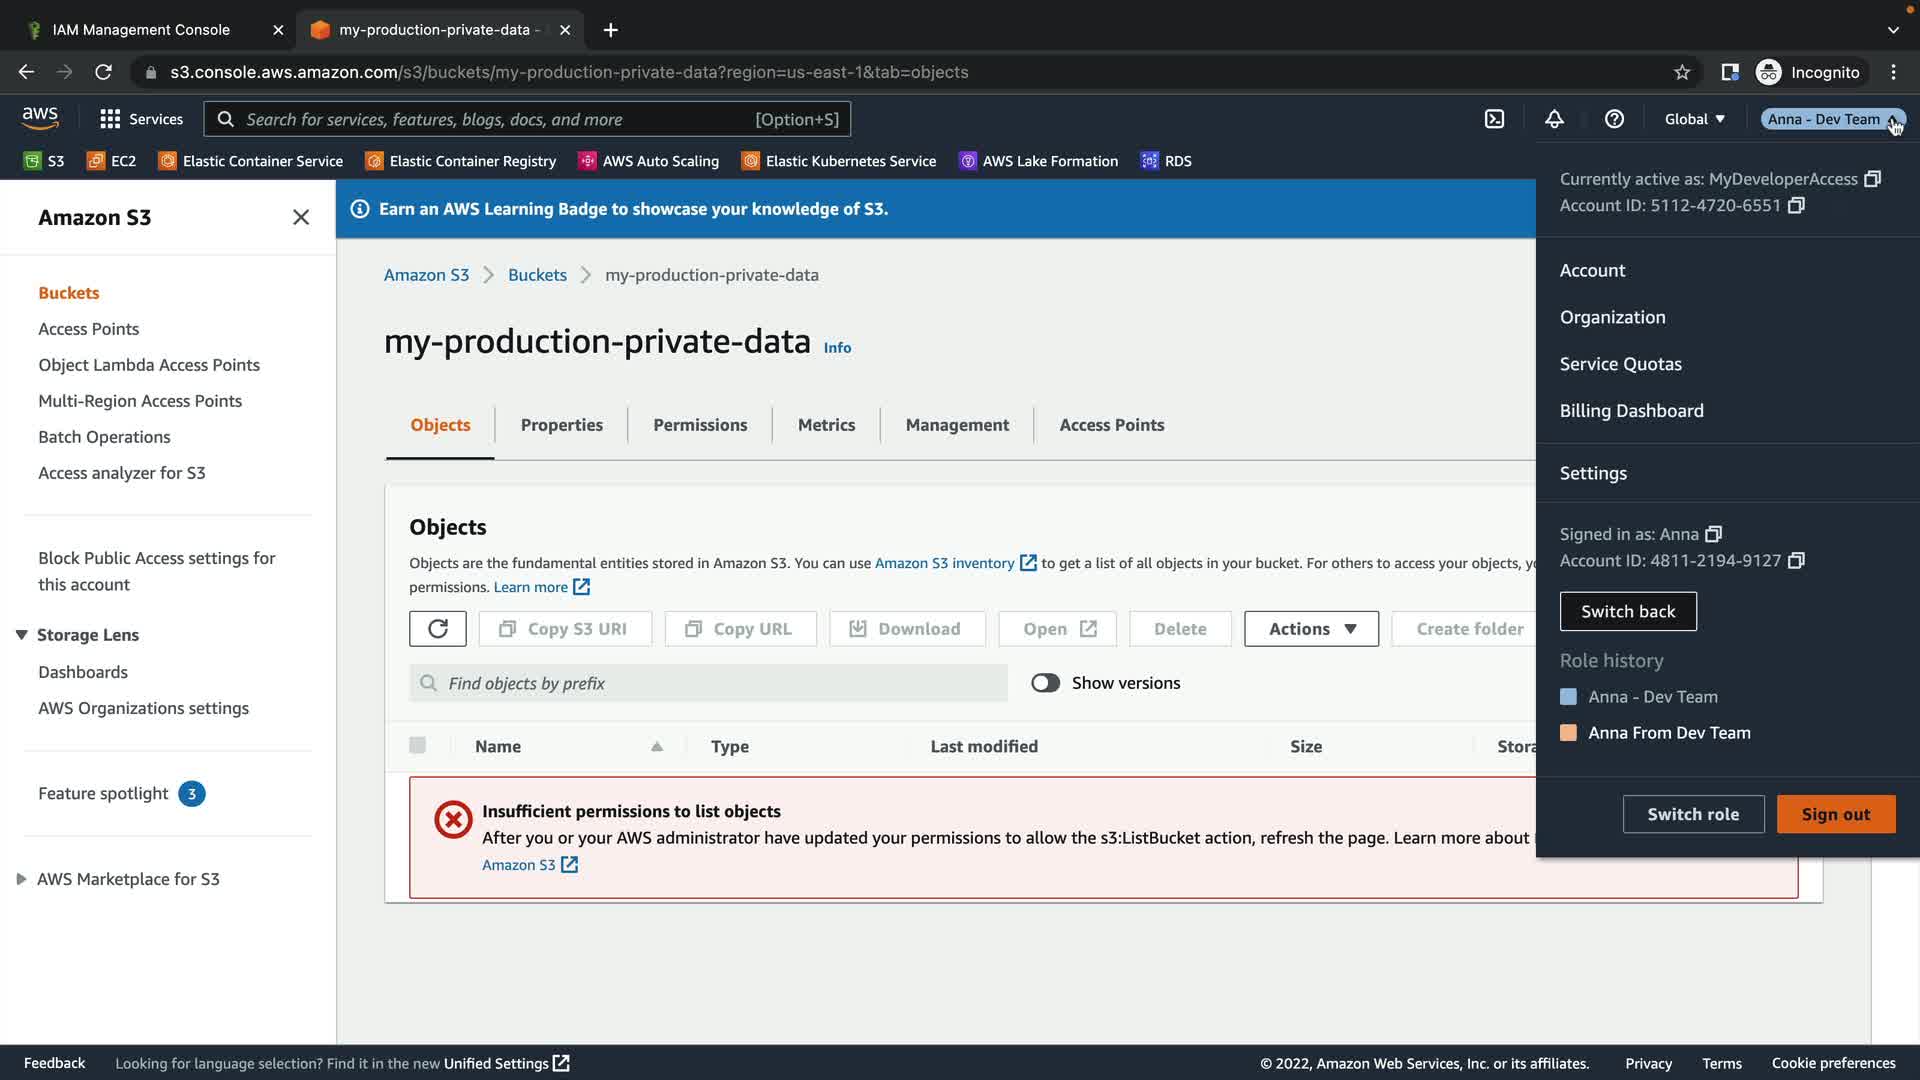Copy Account ID 4811-2194-9127 icon

click(x=1796, y=561)
